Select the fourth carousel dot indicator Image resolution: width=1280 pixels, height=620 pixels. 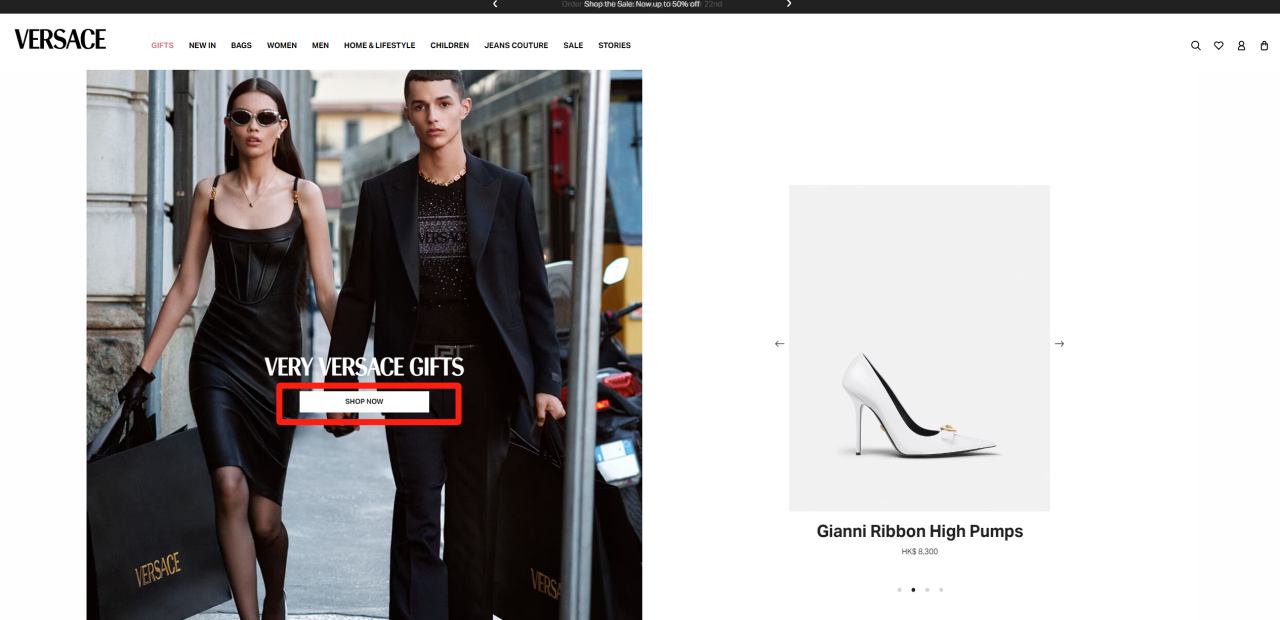click(x=941, y=590)
